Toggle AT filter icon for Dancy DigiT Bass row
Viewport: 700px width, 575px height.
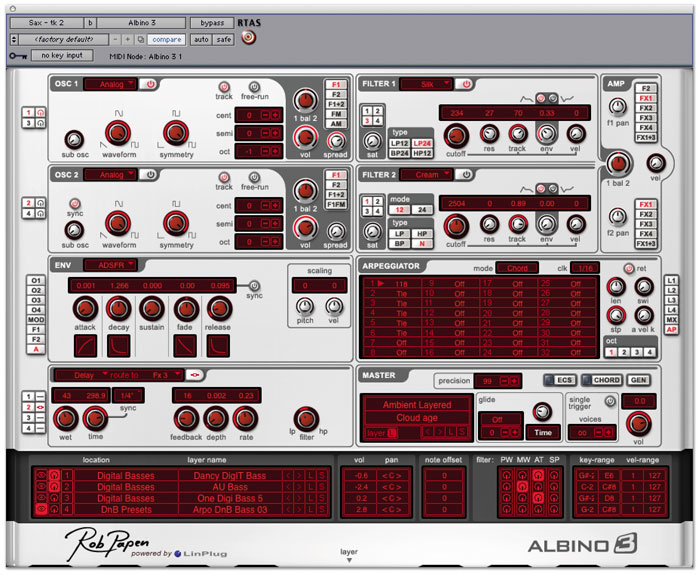pos(538,475)
